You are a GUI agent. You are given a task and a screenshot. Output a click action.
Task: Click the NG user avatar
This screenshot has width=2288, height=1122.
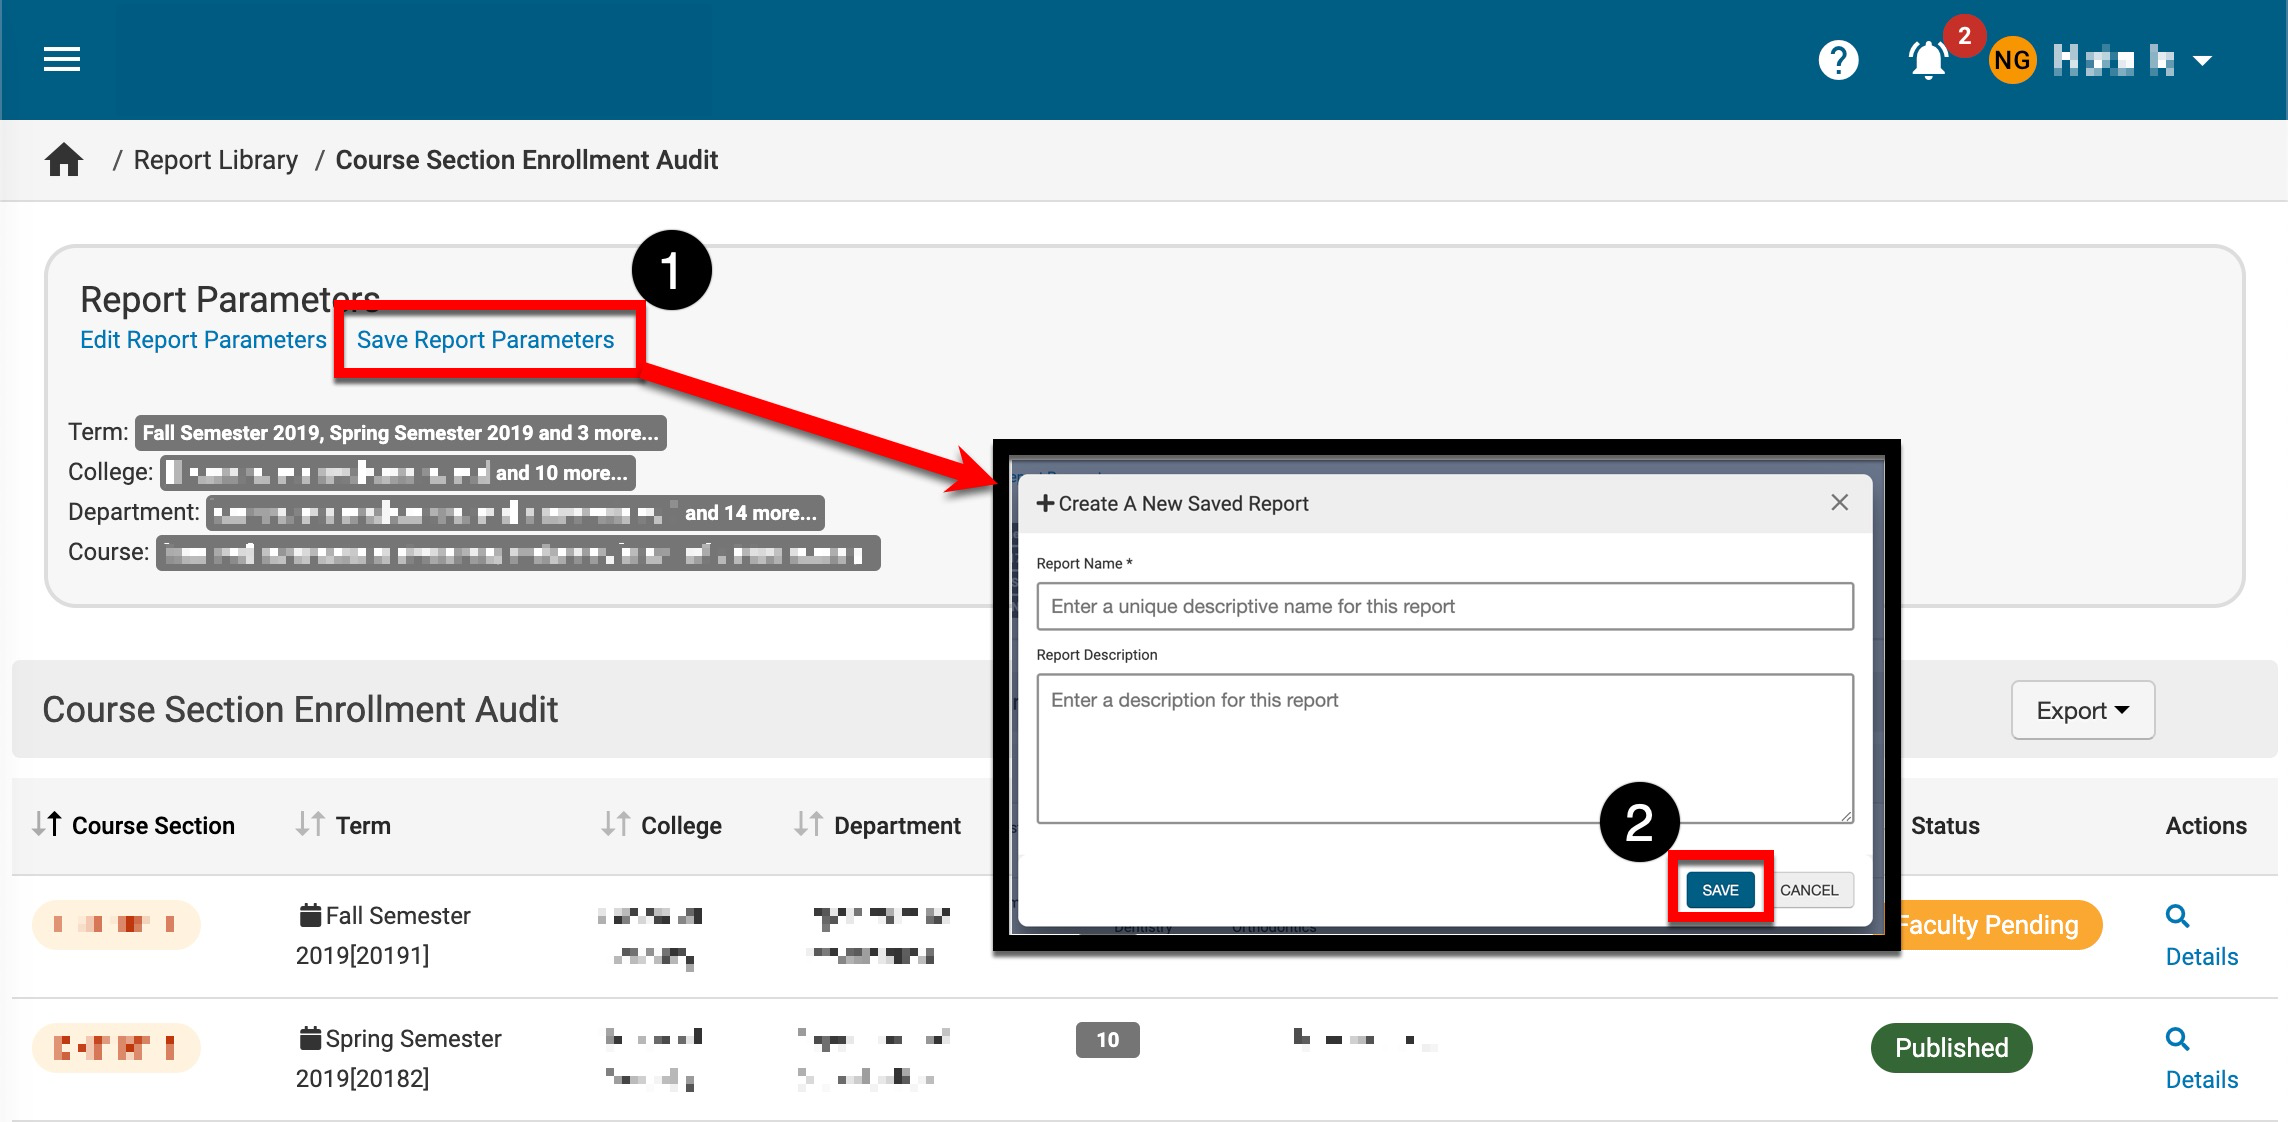2012,61
